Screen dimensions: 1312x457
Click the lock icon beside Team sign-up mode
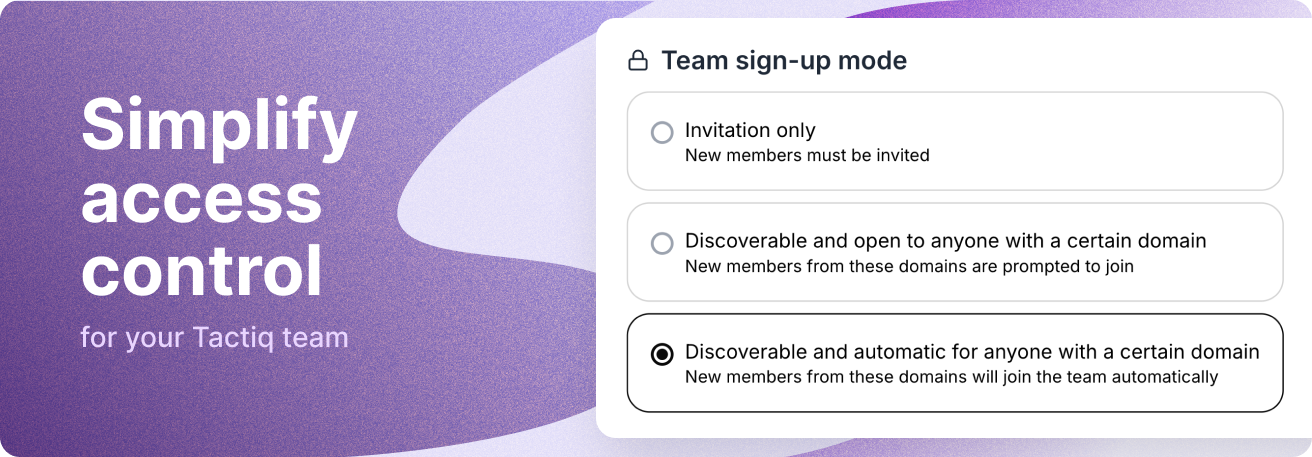click(x=637, y=61)
